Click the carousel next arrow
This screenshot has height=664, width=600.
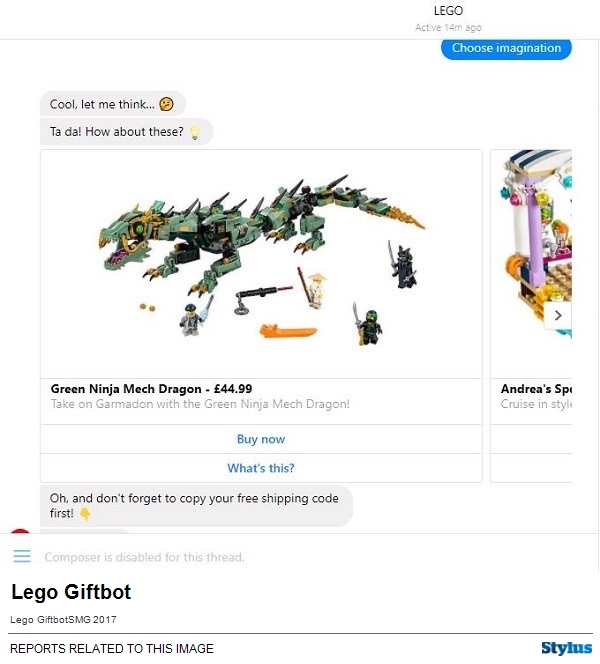pyautogui.click(x=558, y=315)
